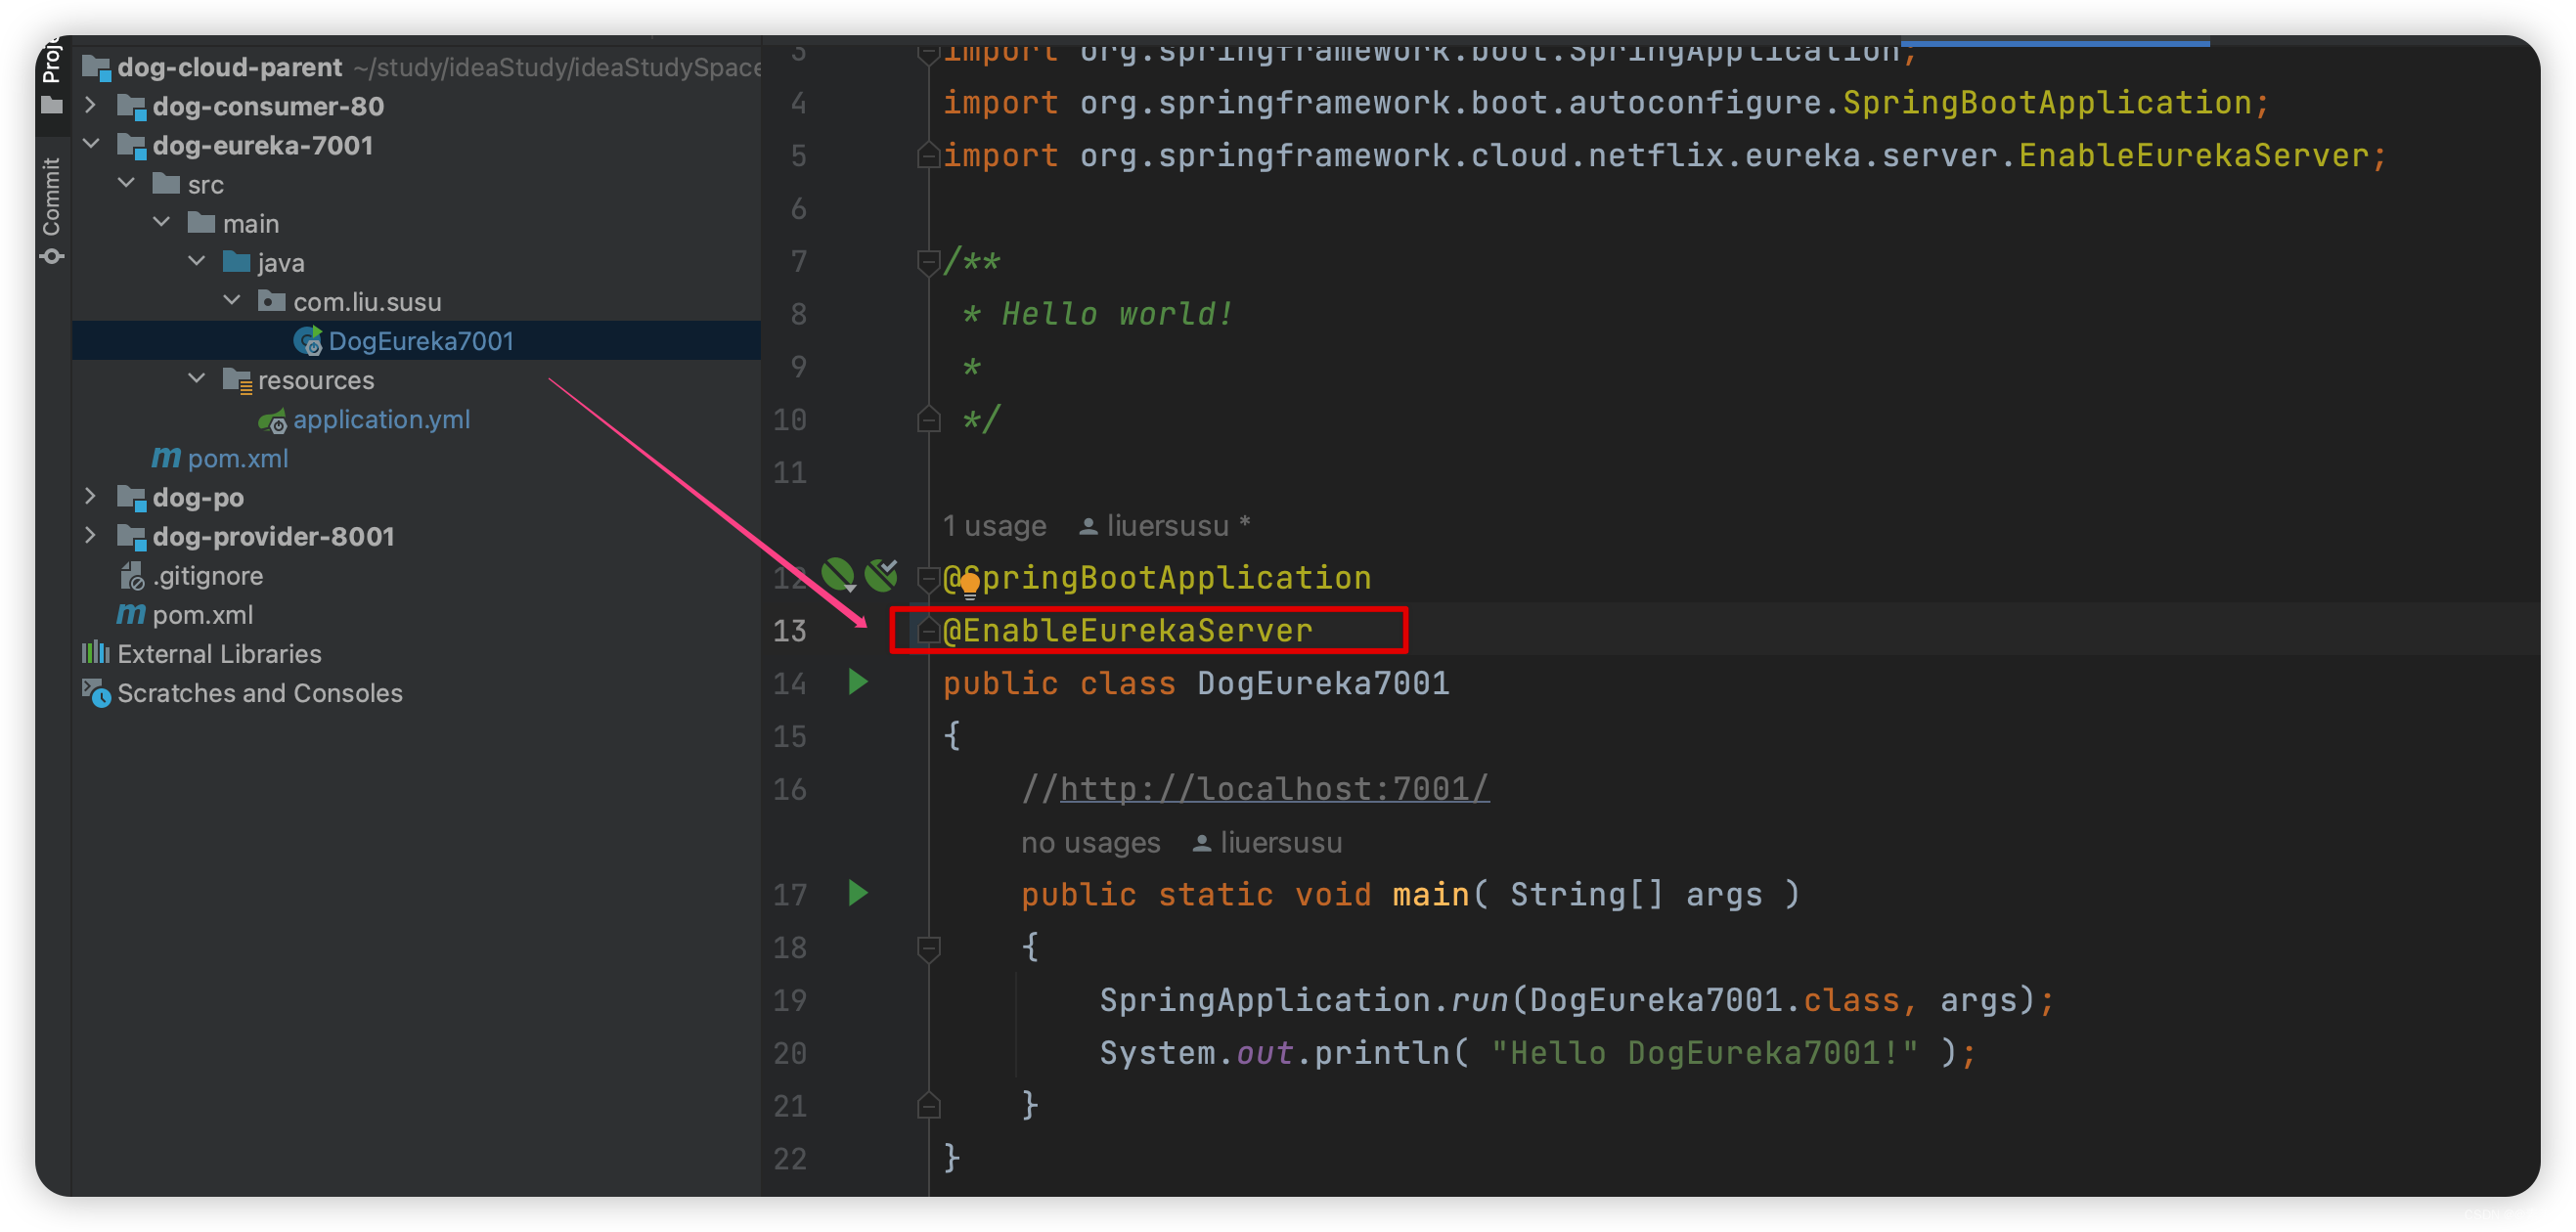Fold the import block at line 5
2576x1232 pixels.
click(928, 155)
